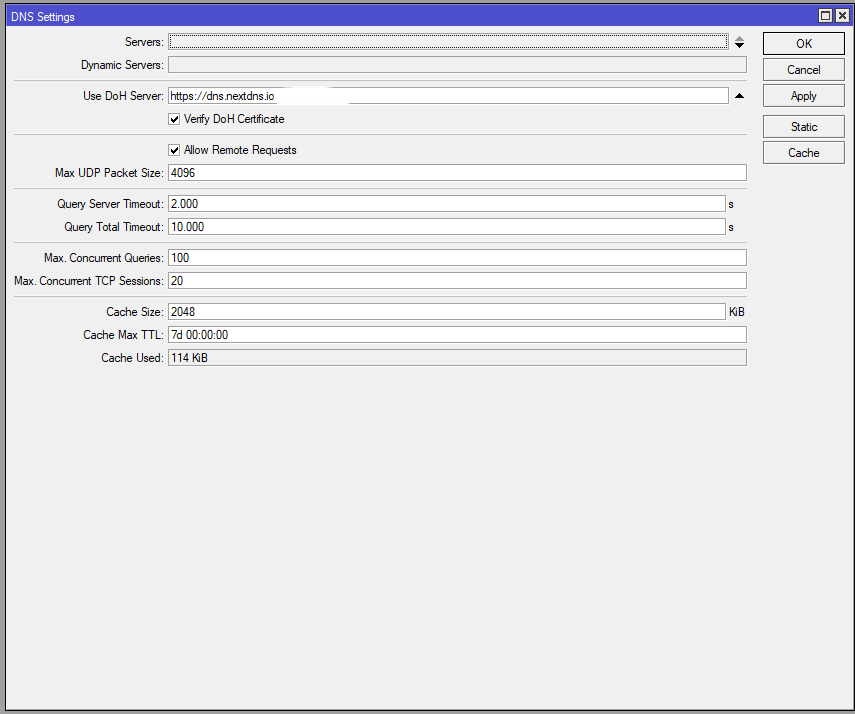Screen dimensions: 855x714
Task: Toggle Verify DoH Certificate checkbox
Action: [174, 119]
